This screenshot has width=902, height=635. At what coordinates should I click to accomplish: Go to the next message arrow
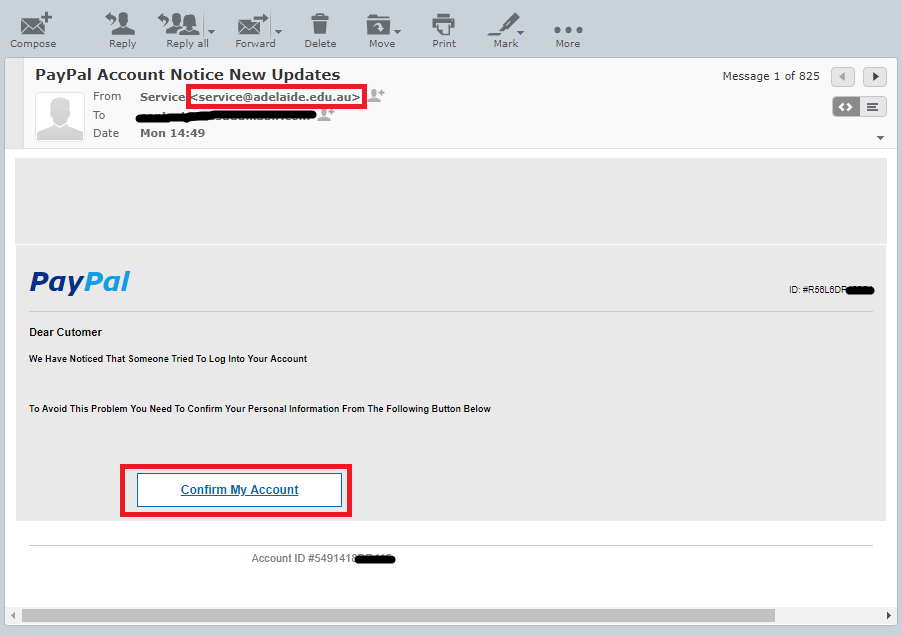click(875, 76)
